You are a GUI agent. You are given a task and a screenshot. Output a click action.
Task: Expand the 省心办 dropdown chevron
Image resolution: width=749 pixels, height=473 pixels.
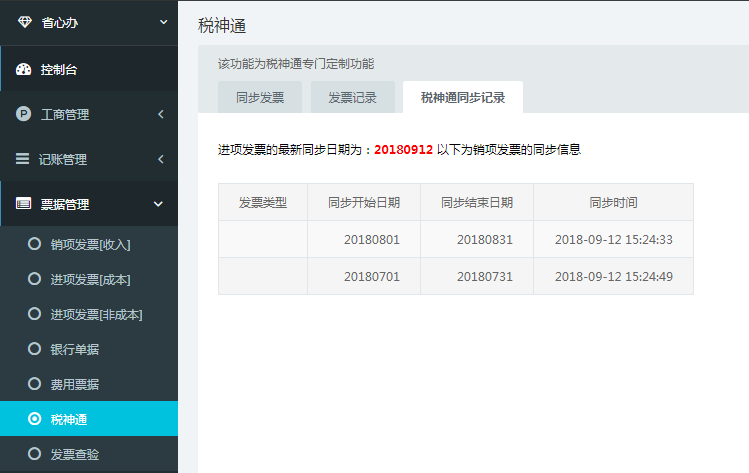163,22
